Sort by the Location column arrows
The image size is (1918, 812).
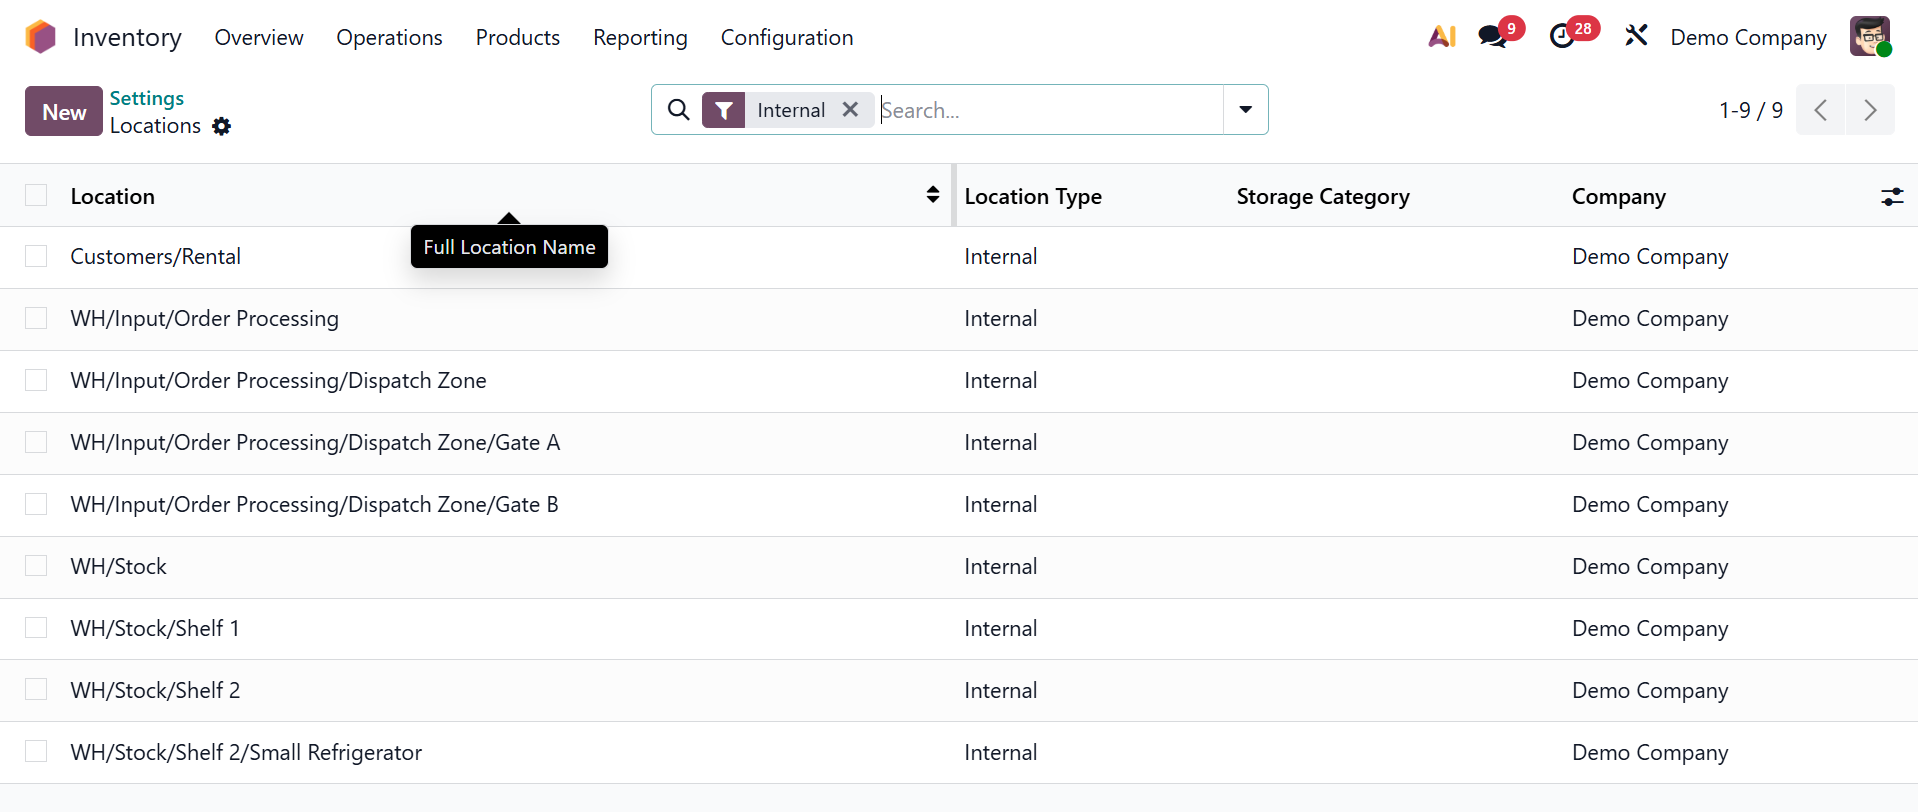(x=932, y=195)
